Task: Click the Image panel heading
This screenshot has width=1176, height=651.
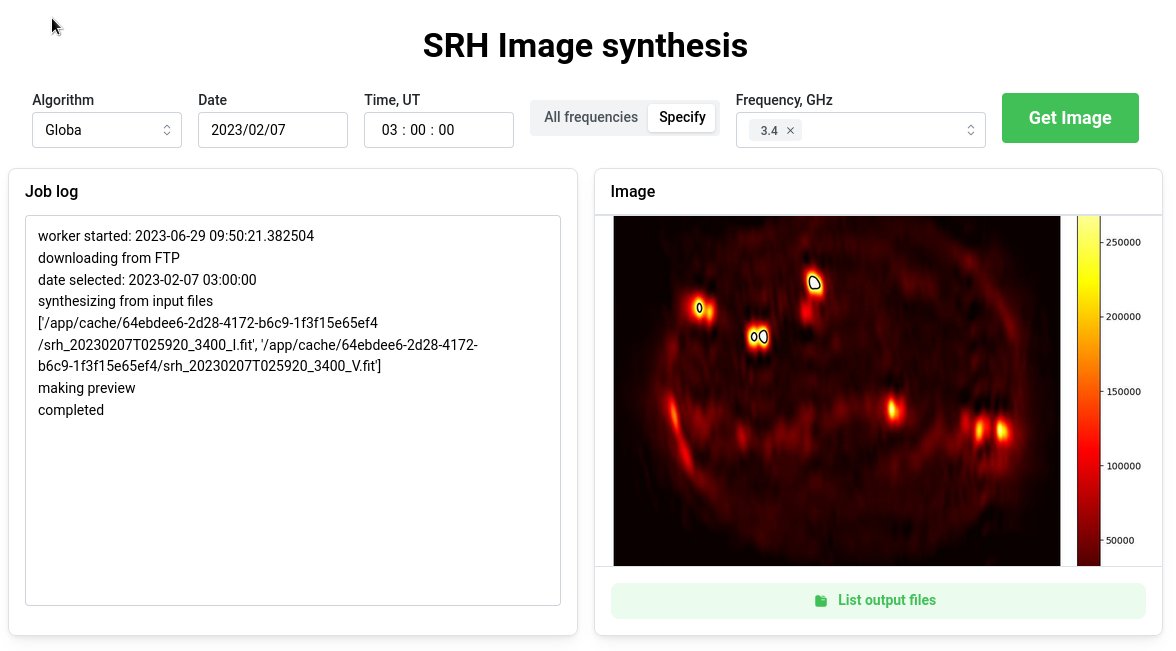Action: (x=632, y=191)
